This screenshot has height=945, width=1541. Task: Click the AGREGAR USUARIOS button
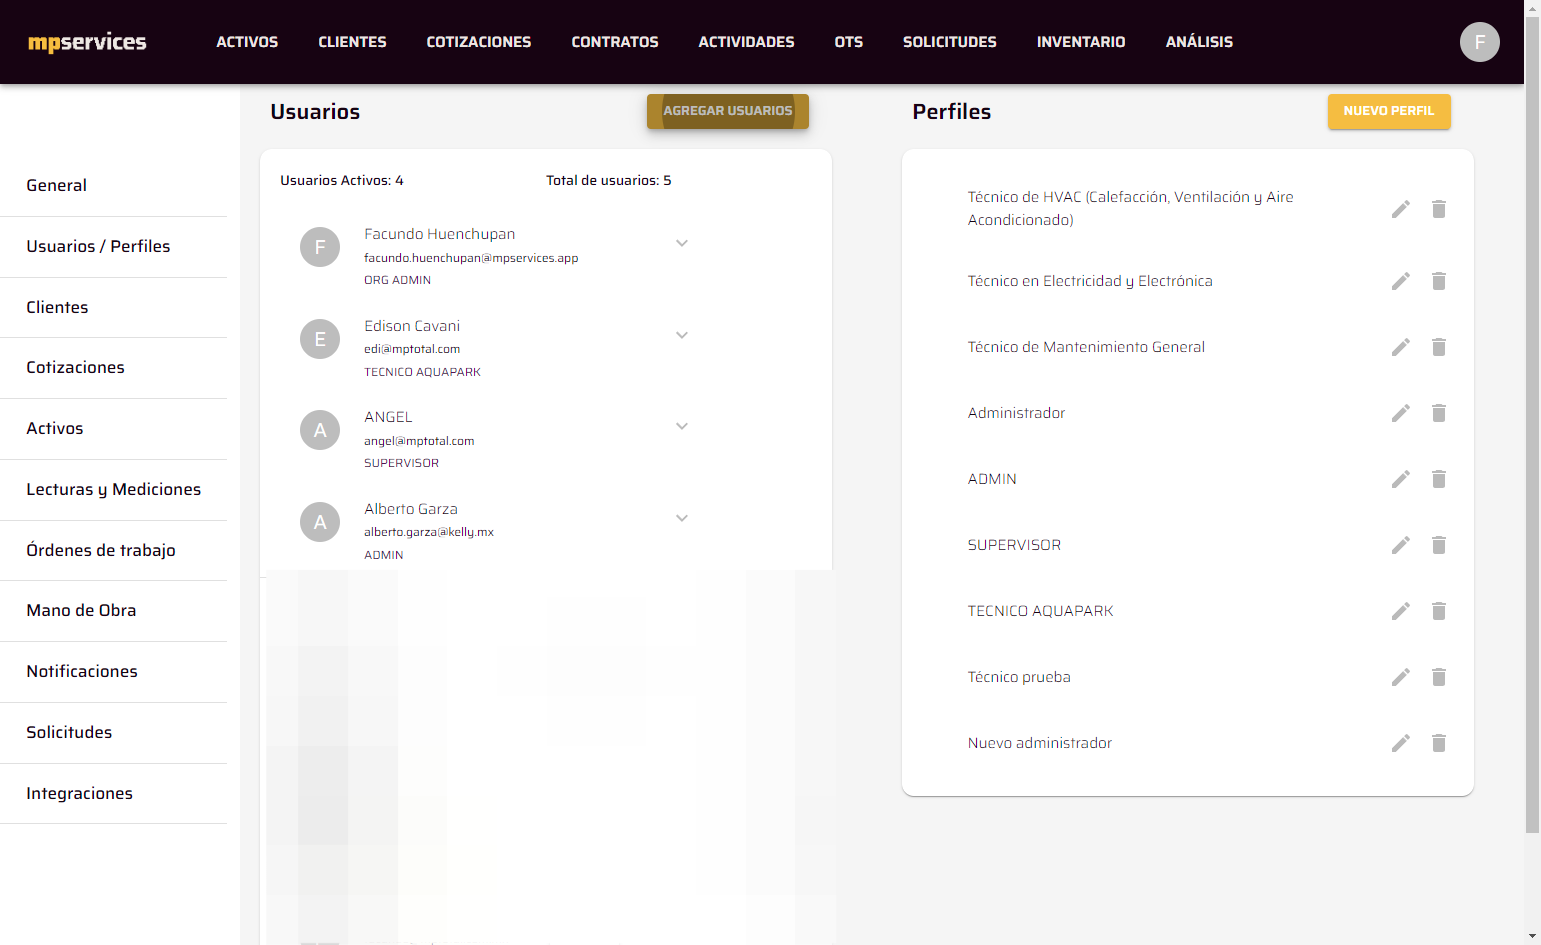[728, 111]
